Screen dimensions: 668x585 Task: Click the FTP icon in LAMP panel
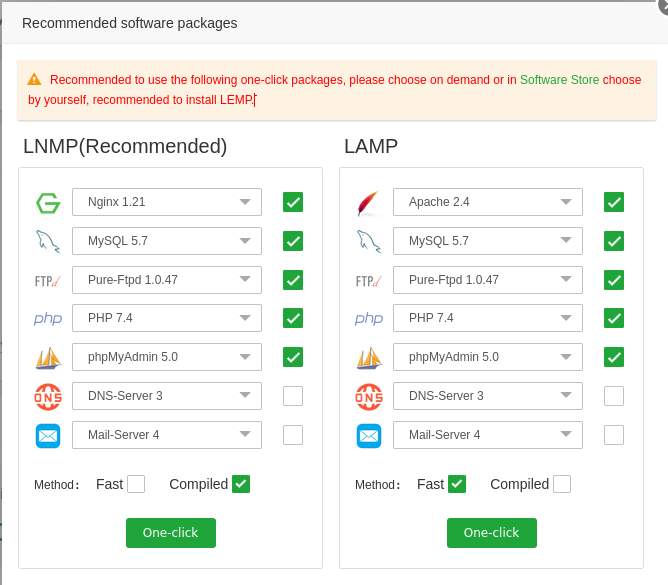368,281
